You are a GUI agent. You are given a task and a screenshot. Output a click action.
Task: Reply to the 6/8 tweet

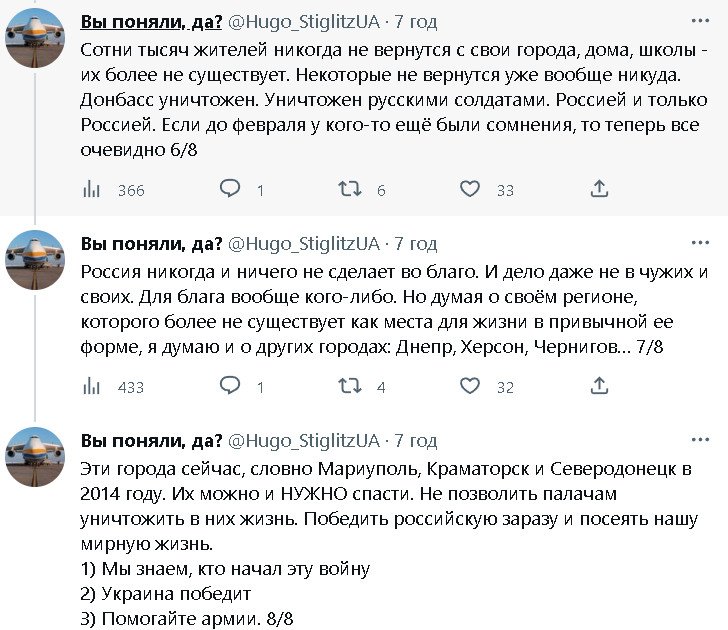(x=230, y=189)
